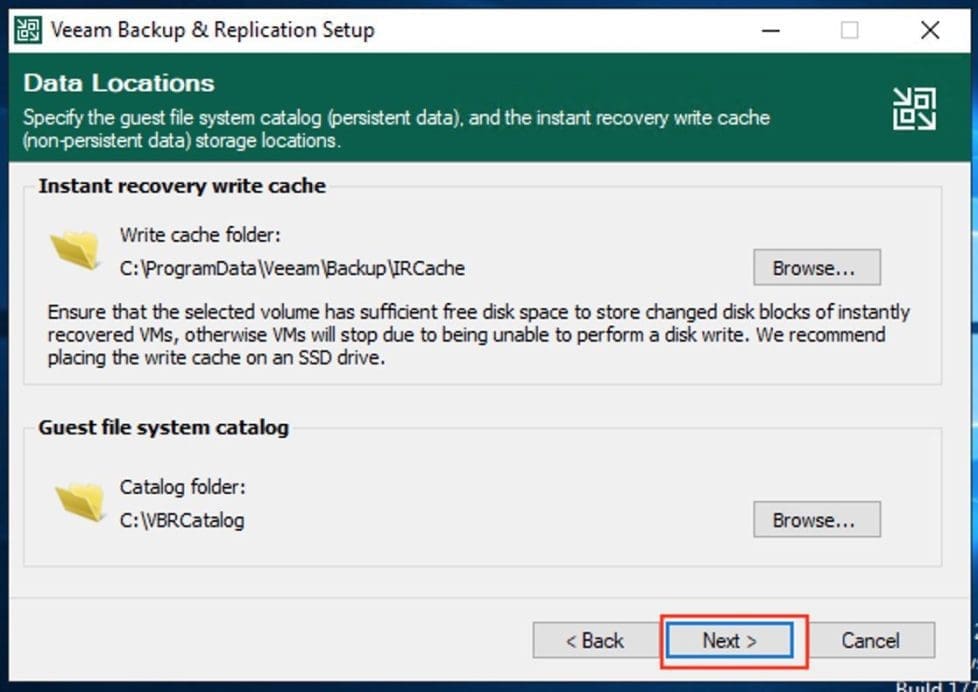Select the IRCache write cache path text
Screen dimensions: 978x692
click(292, 268)
